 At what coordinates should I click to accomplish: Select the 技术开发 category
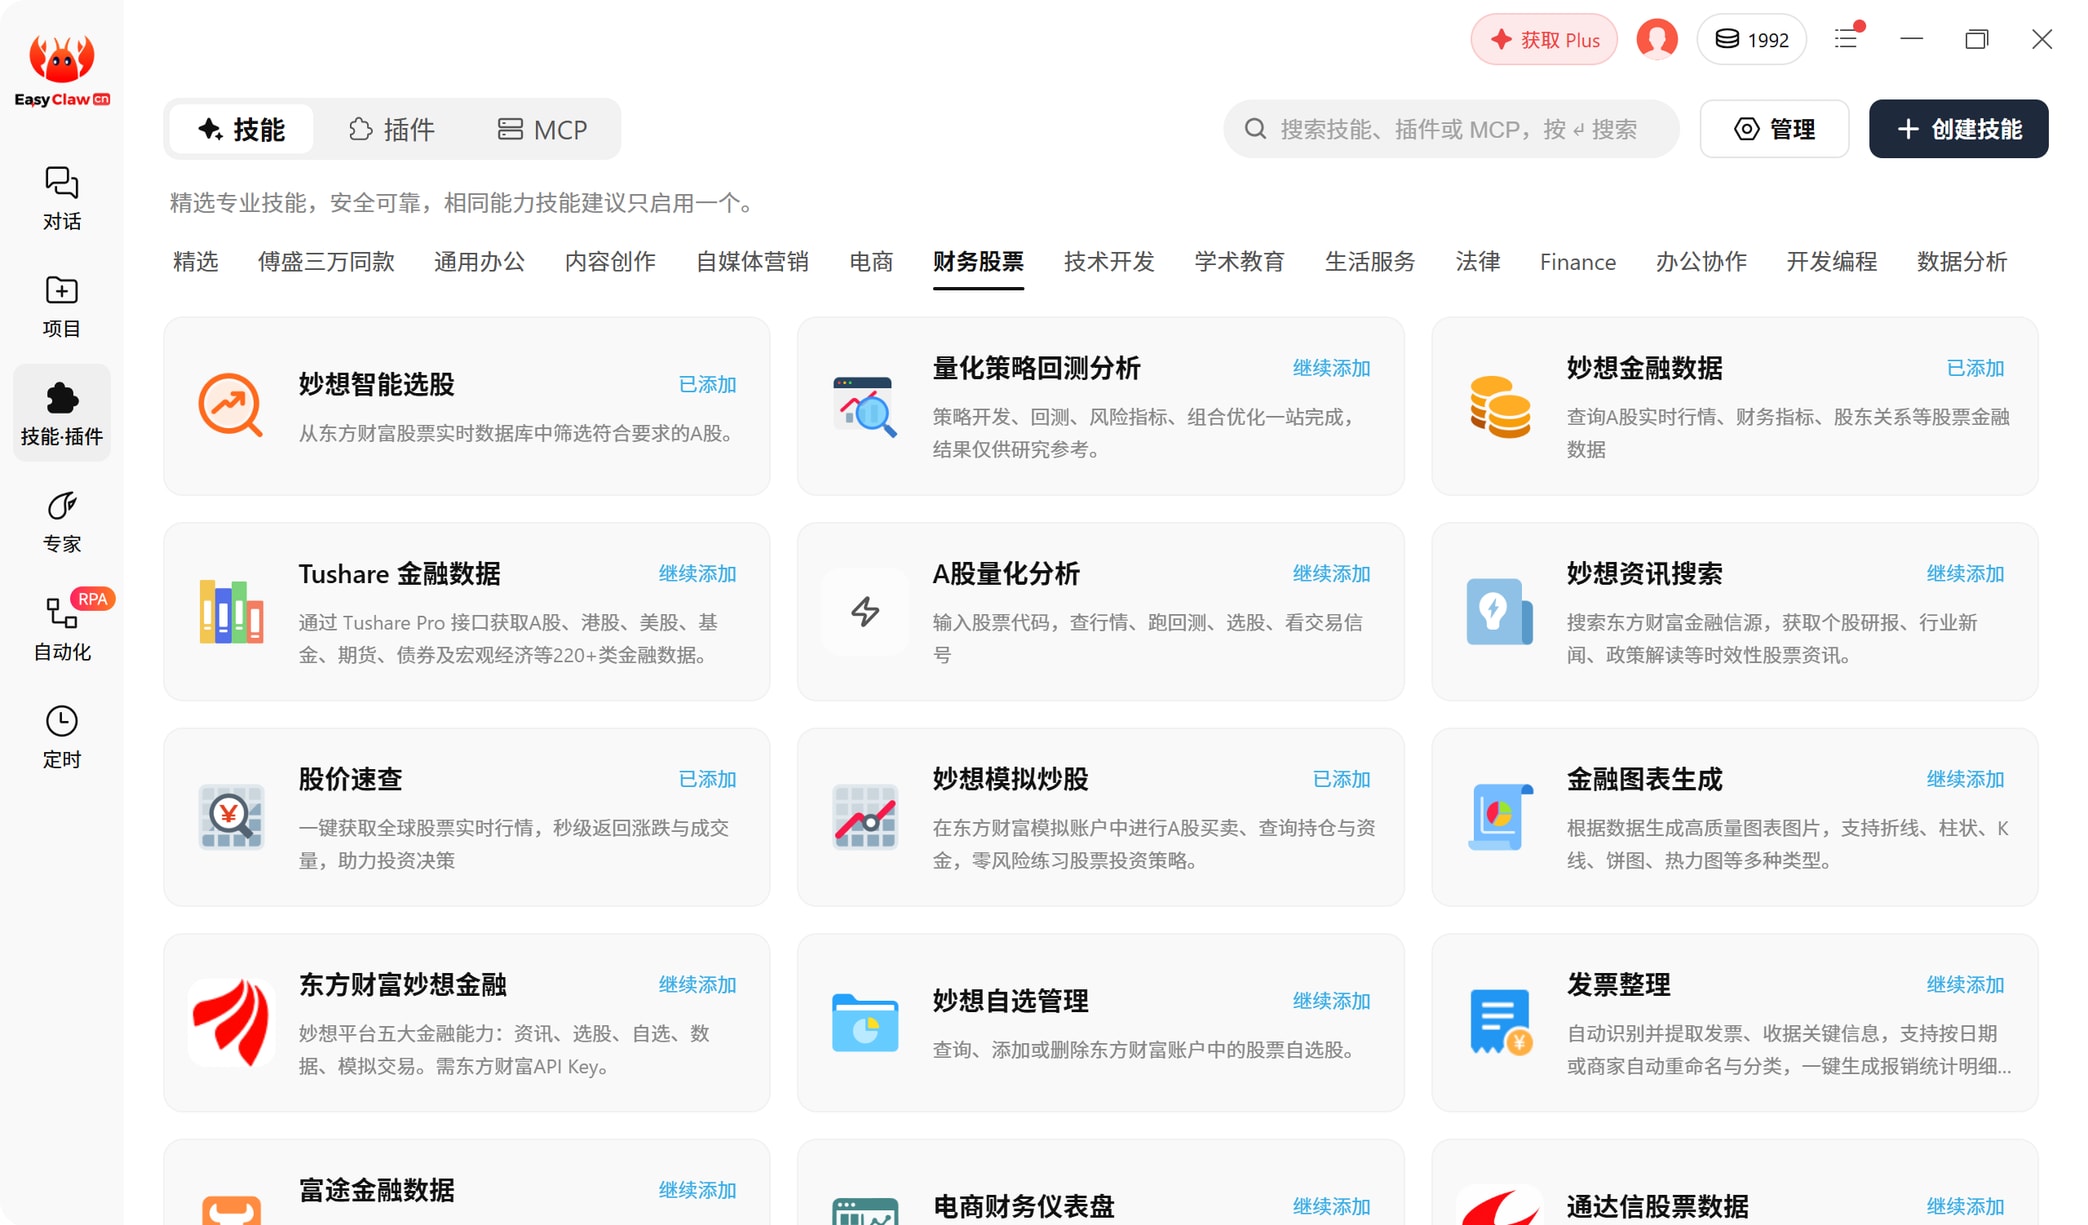(1109, 262)
